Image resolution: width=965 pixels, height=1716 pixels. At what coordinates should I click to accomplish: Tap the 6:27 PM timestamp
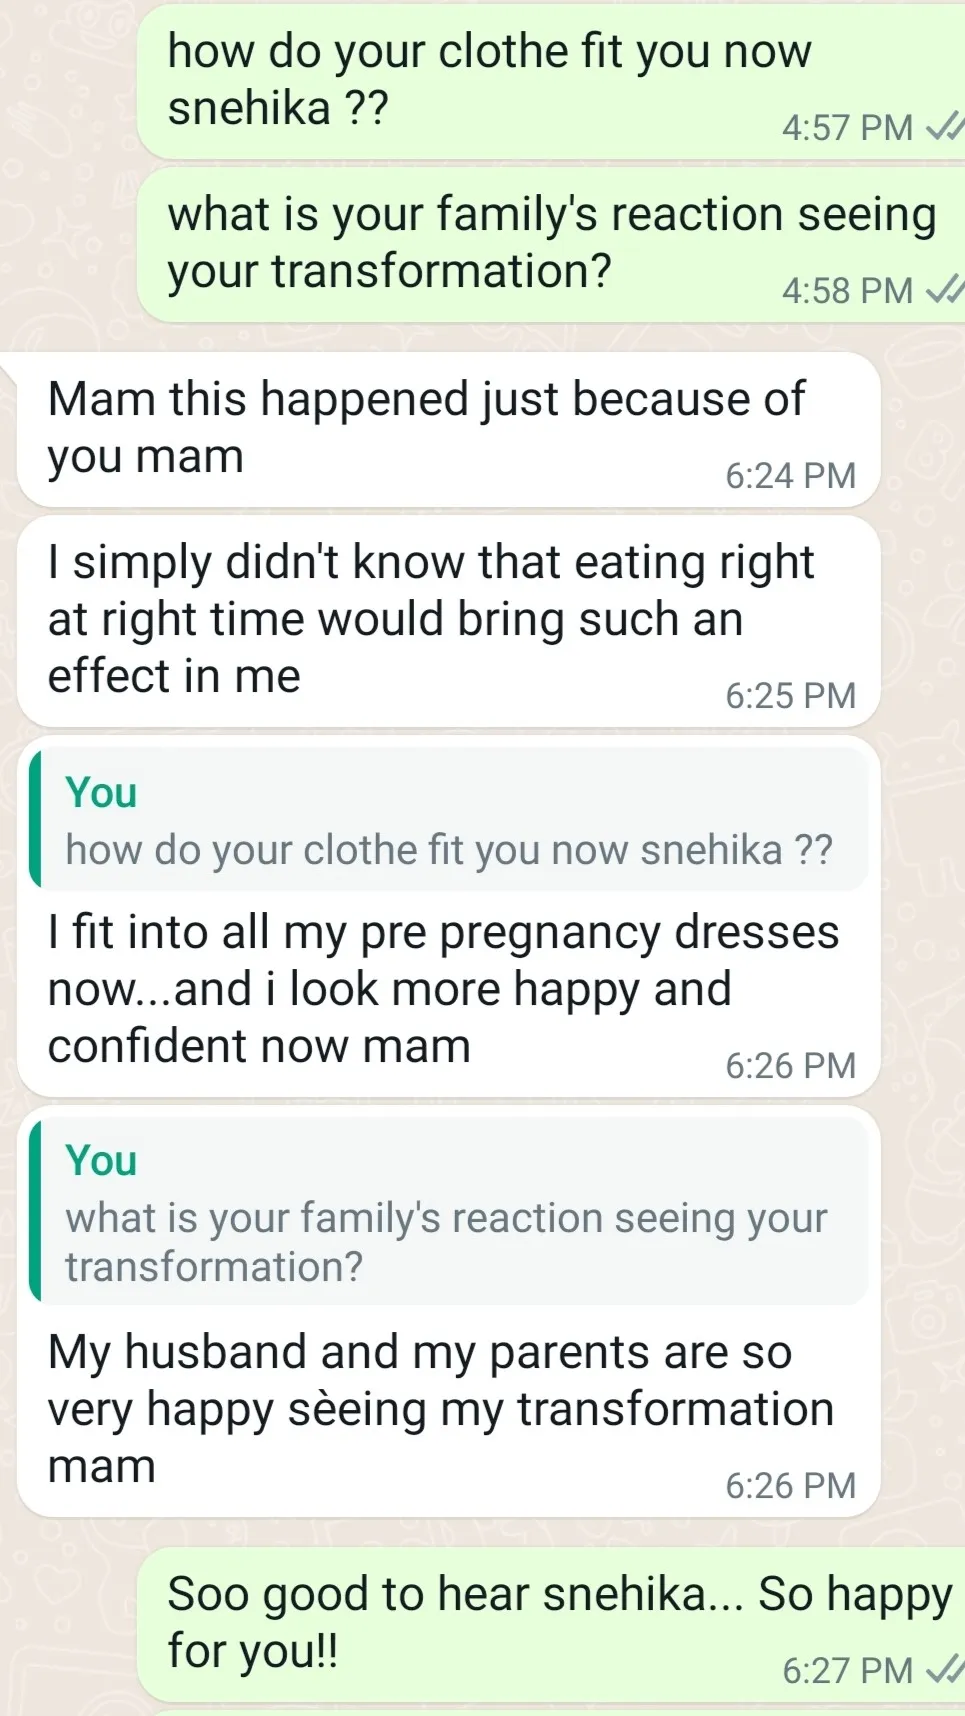[847, 1670]
